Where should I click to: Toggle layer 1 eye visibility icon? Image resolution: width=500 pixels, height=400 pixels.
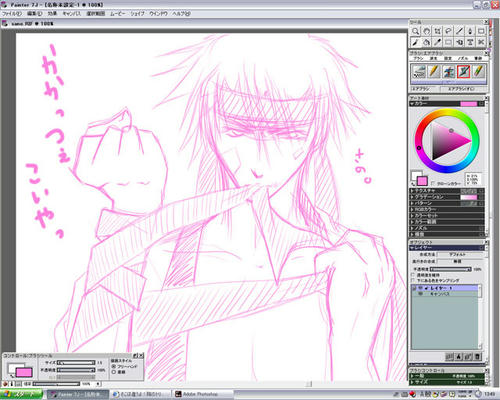click(x=421, y=288)
